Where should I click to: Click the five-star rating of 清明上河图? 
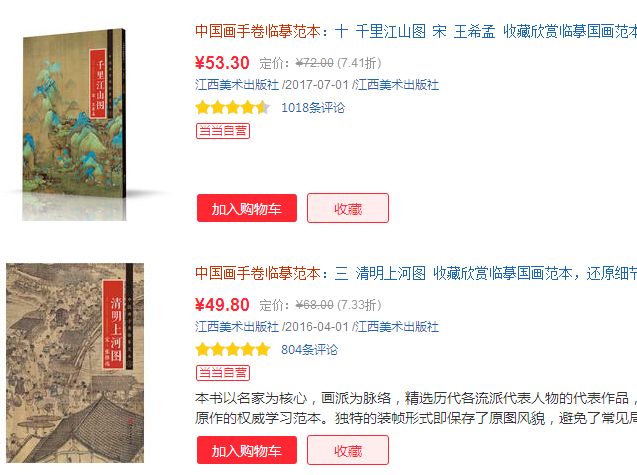[233, 349]
